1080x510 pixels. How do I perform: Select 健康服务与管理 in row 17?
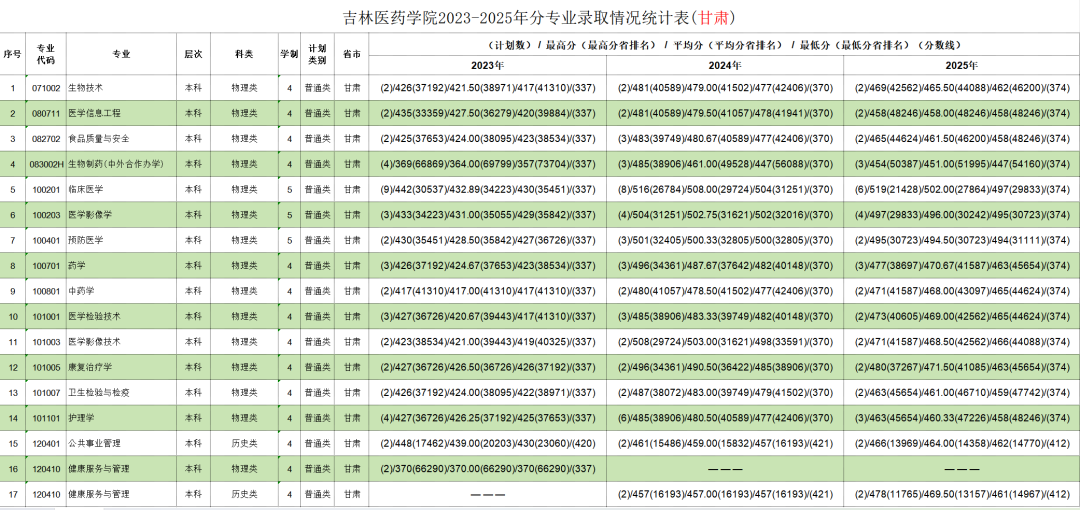point(122,494)
